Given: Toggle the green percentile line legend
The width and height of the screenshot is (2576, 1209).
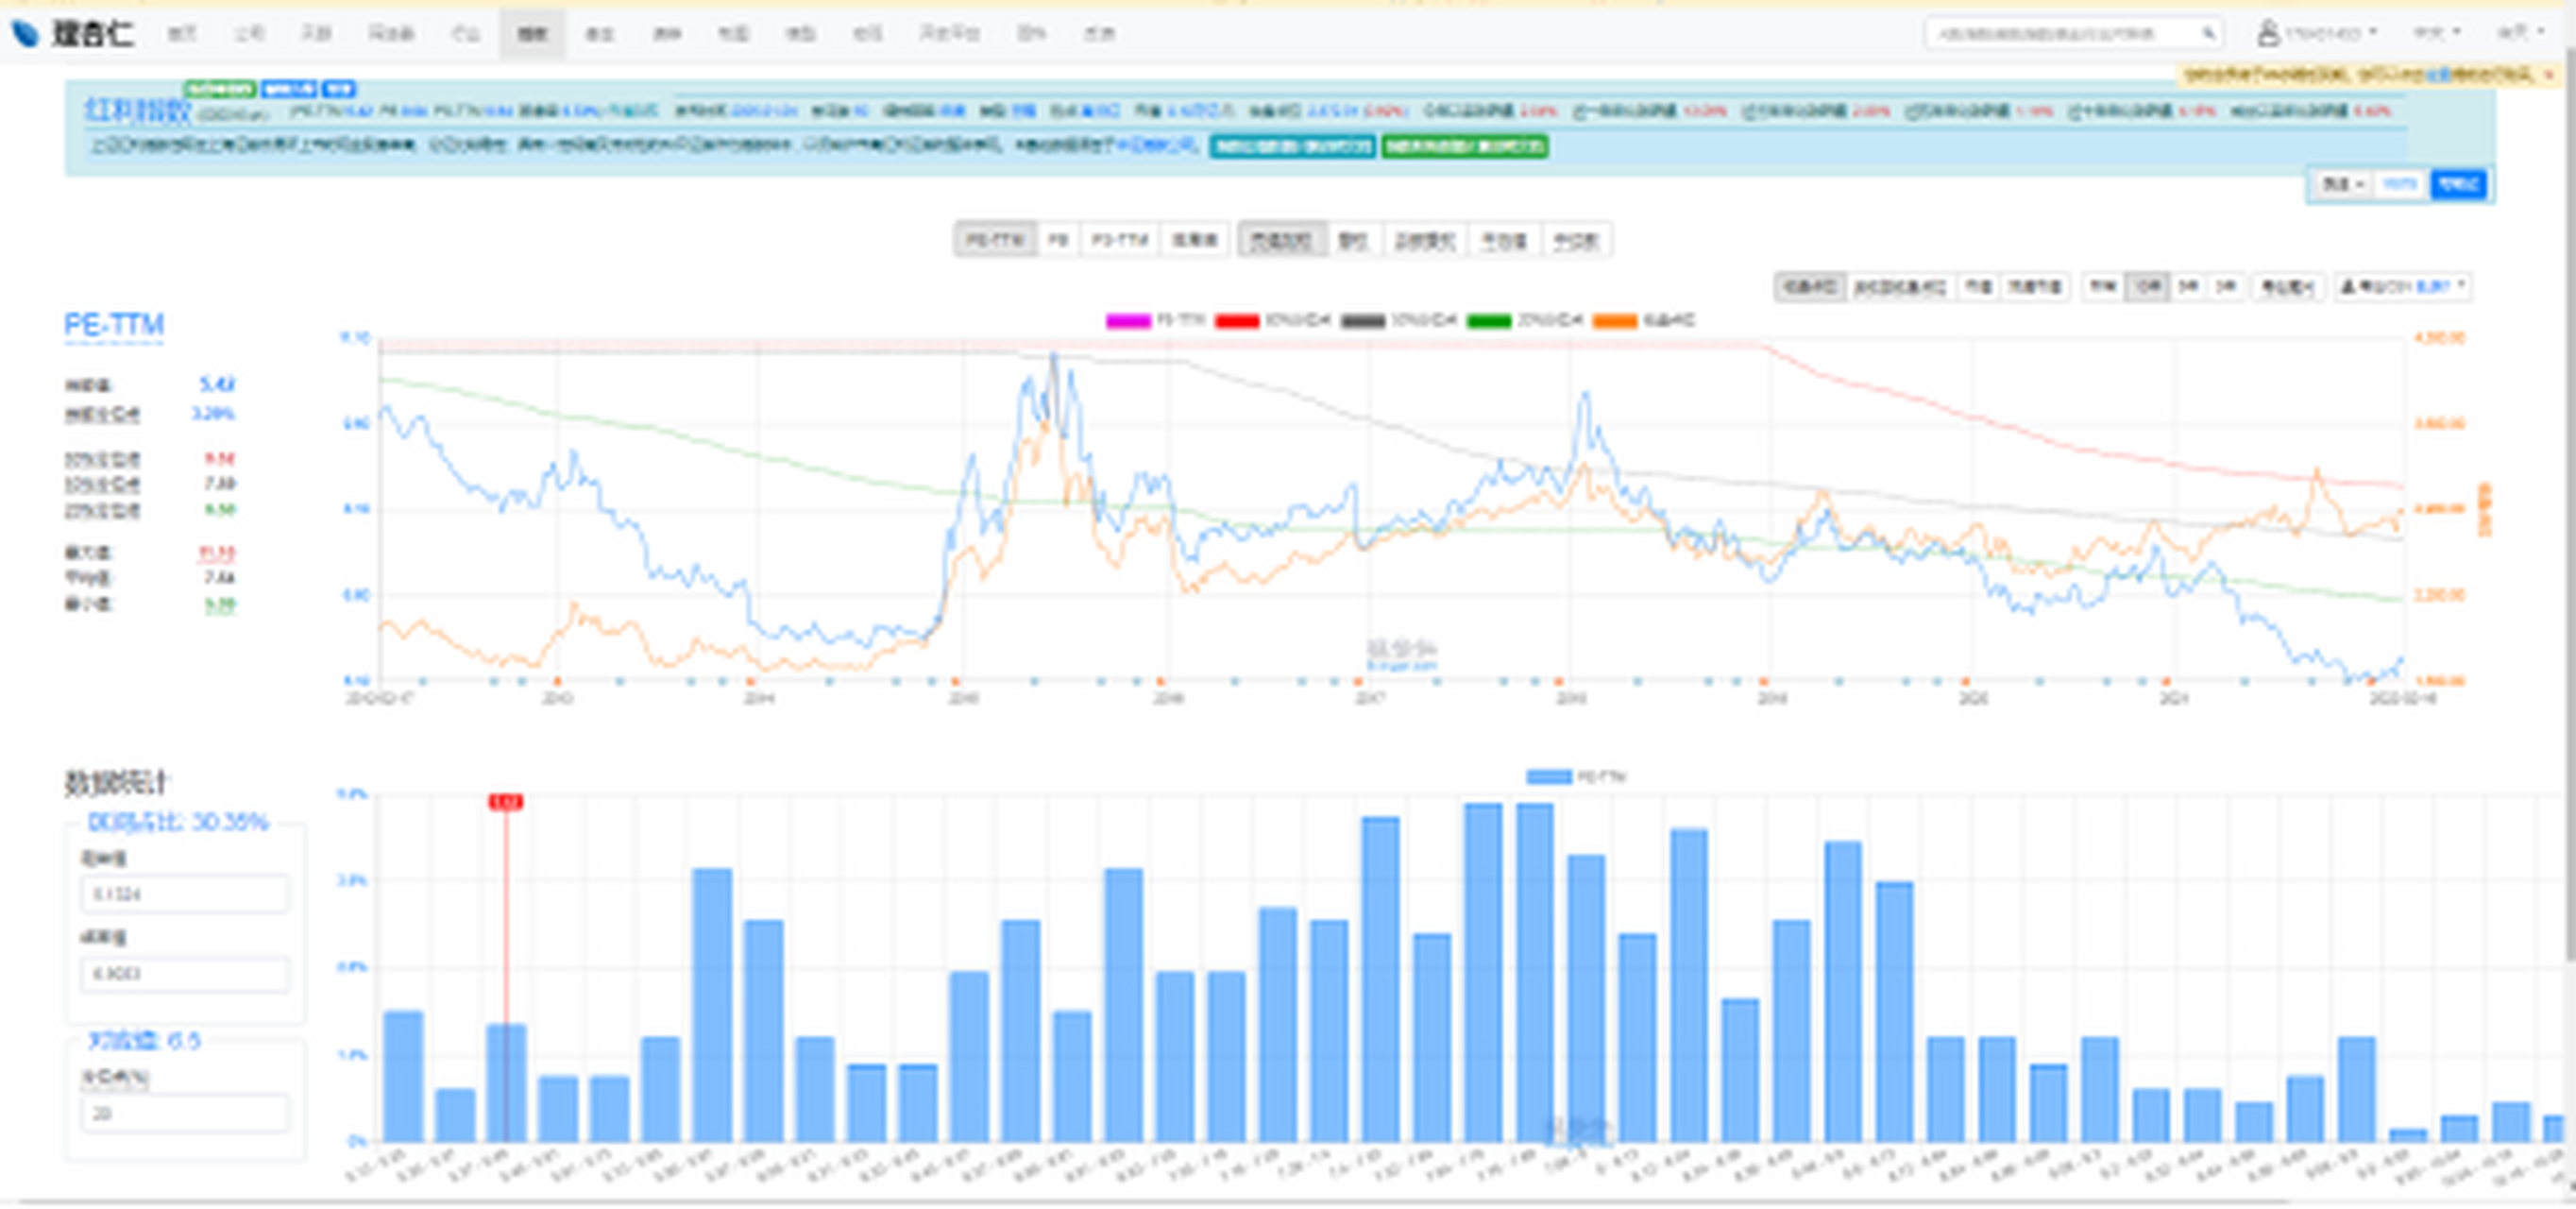Looking at the screenshot, I should (1488, 321).
